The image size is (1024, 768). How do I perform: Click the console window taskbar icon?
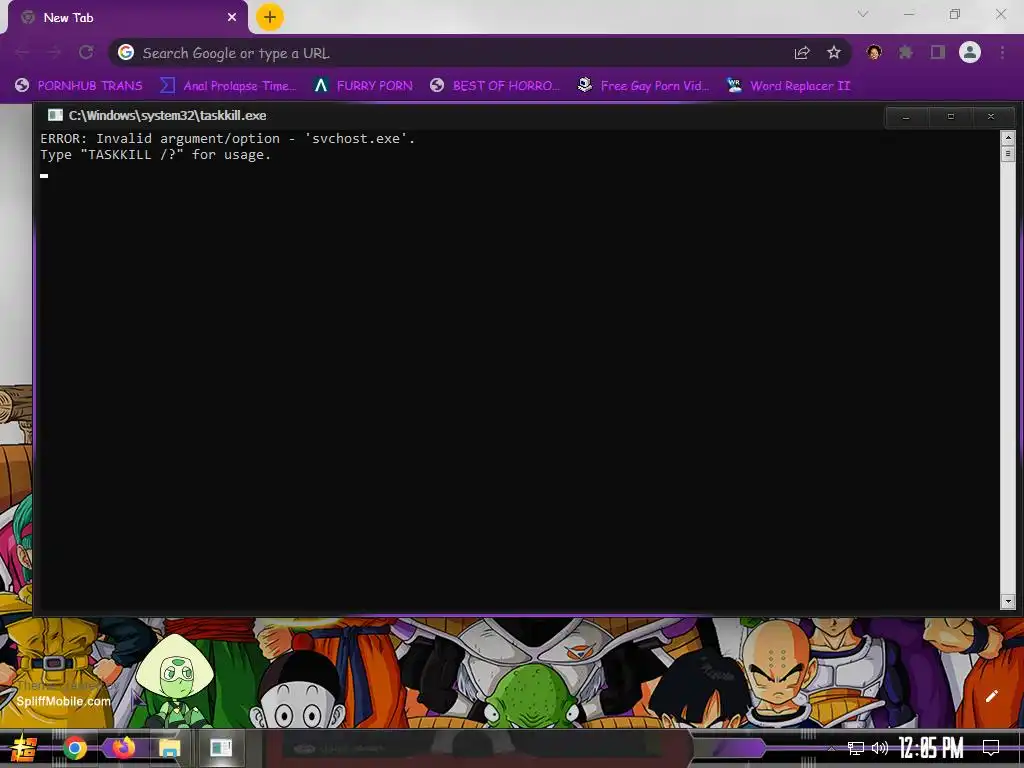[x=221, y=748]
